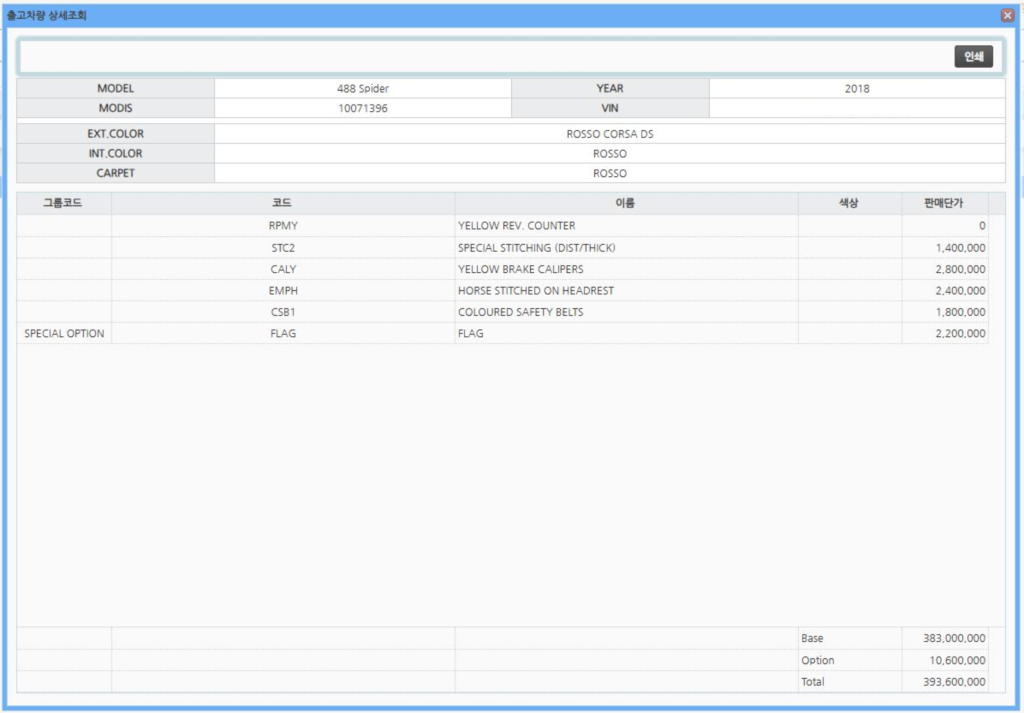Screen dimensions: 1024x713
Task: Click the EXT.COLOR field label
Action: (116, 134)
